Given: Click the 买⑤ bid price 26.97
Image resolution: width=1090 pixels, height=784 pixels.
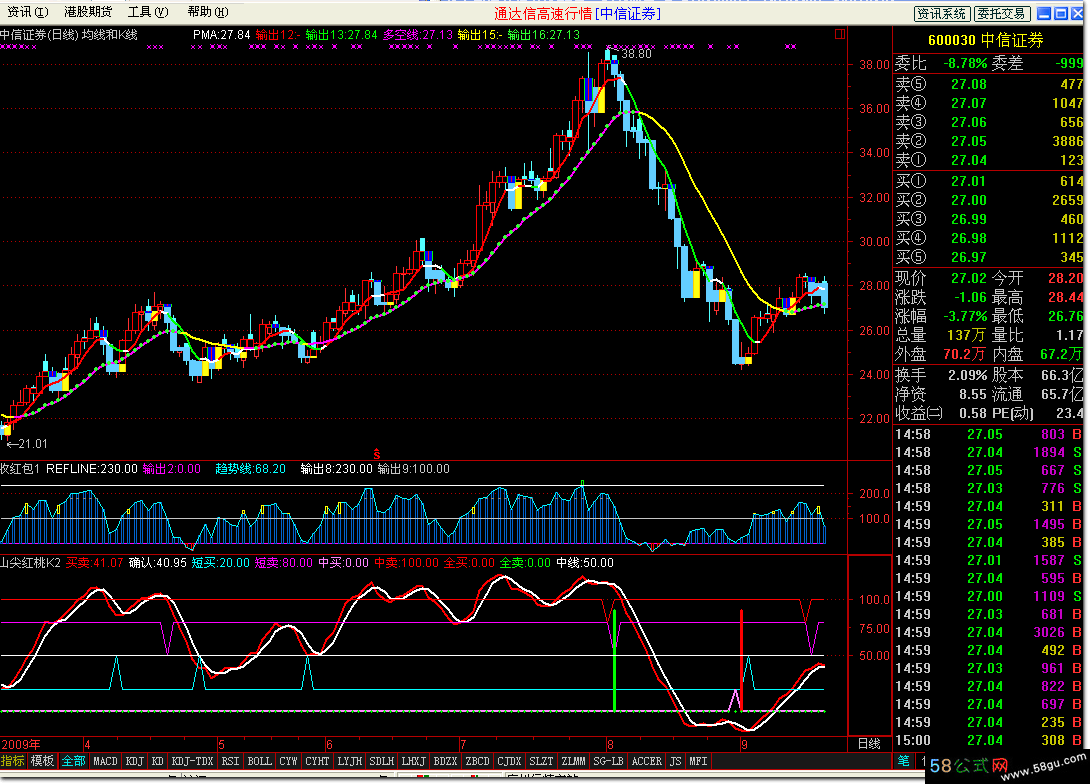Looking at the screenshot, I should [x=969, y=257].
